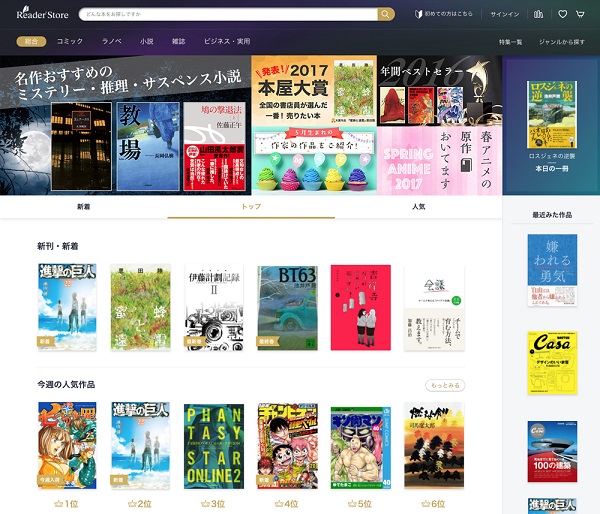This screenshot has height=514, width=600.
Task: Open 進撃の巨人 in recently viewed sidebar
Action: click(552, 506)
